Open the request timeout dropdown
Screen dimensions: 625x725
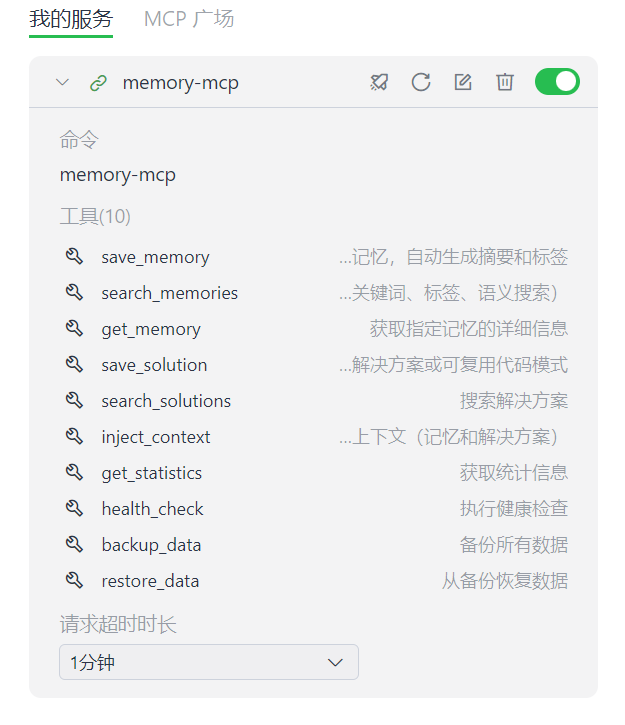(208, 662)
